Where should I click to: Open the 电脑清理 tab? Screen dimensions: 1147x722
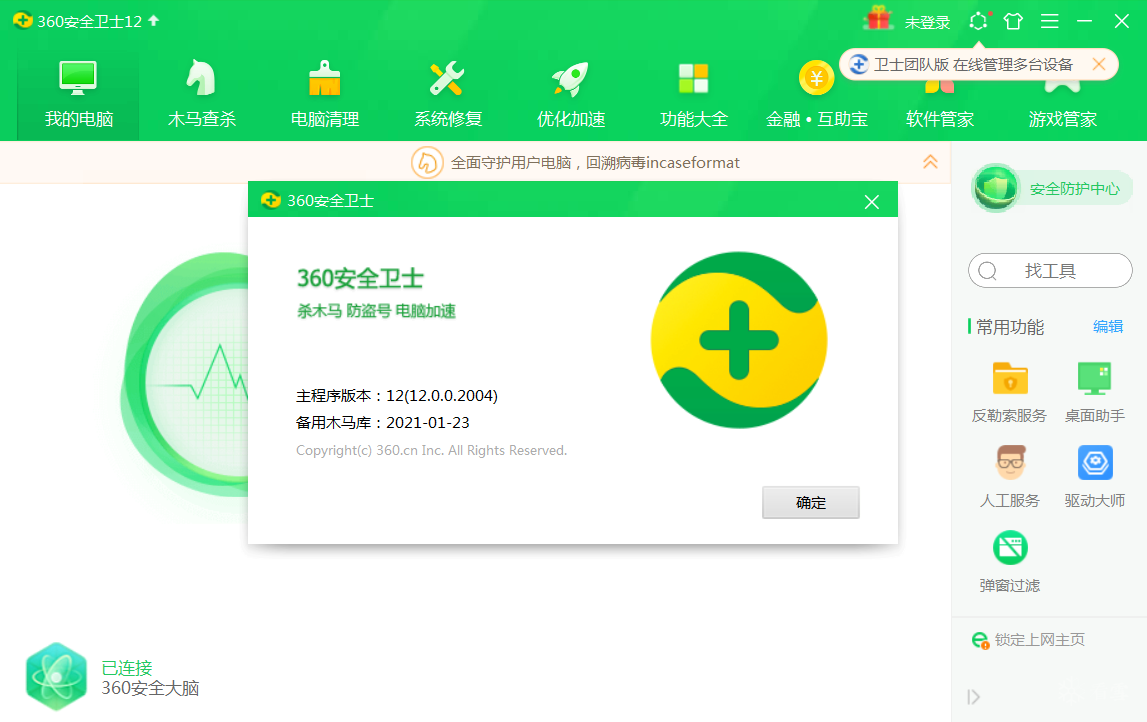click(x=324, y=94)
